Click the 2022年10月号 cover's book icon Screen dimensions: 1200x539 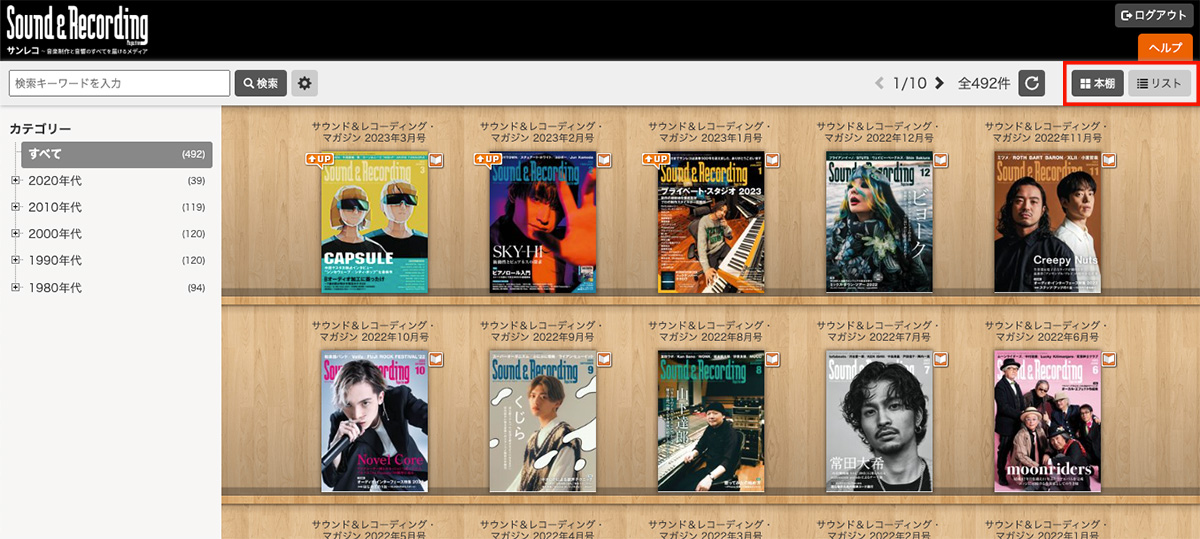[437, 359]
